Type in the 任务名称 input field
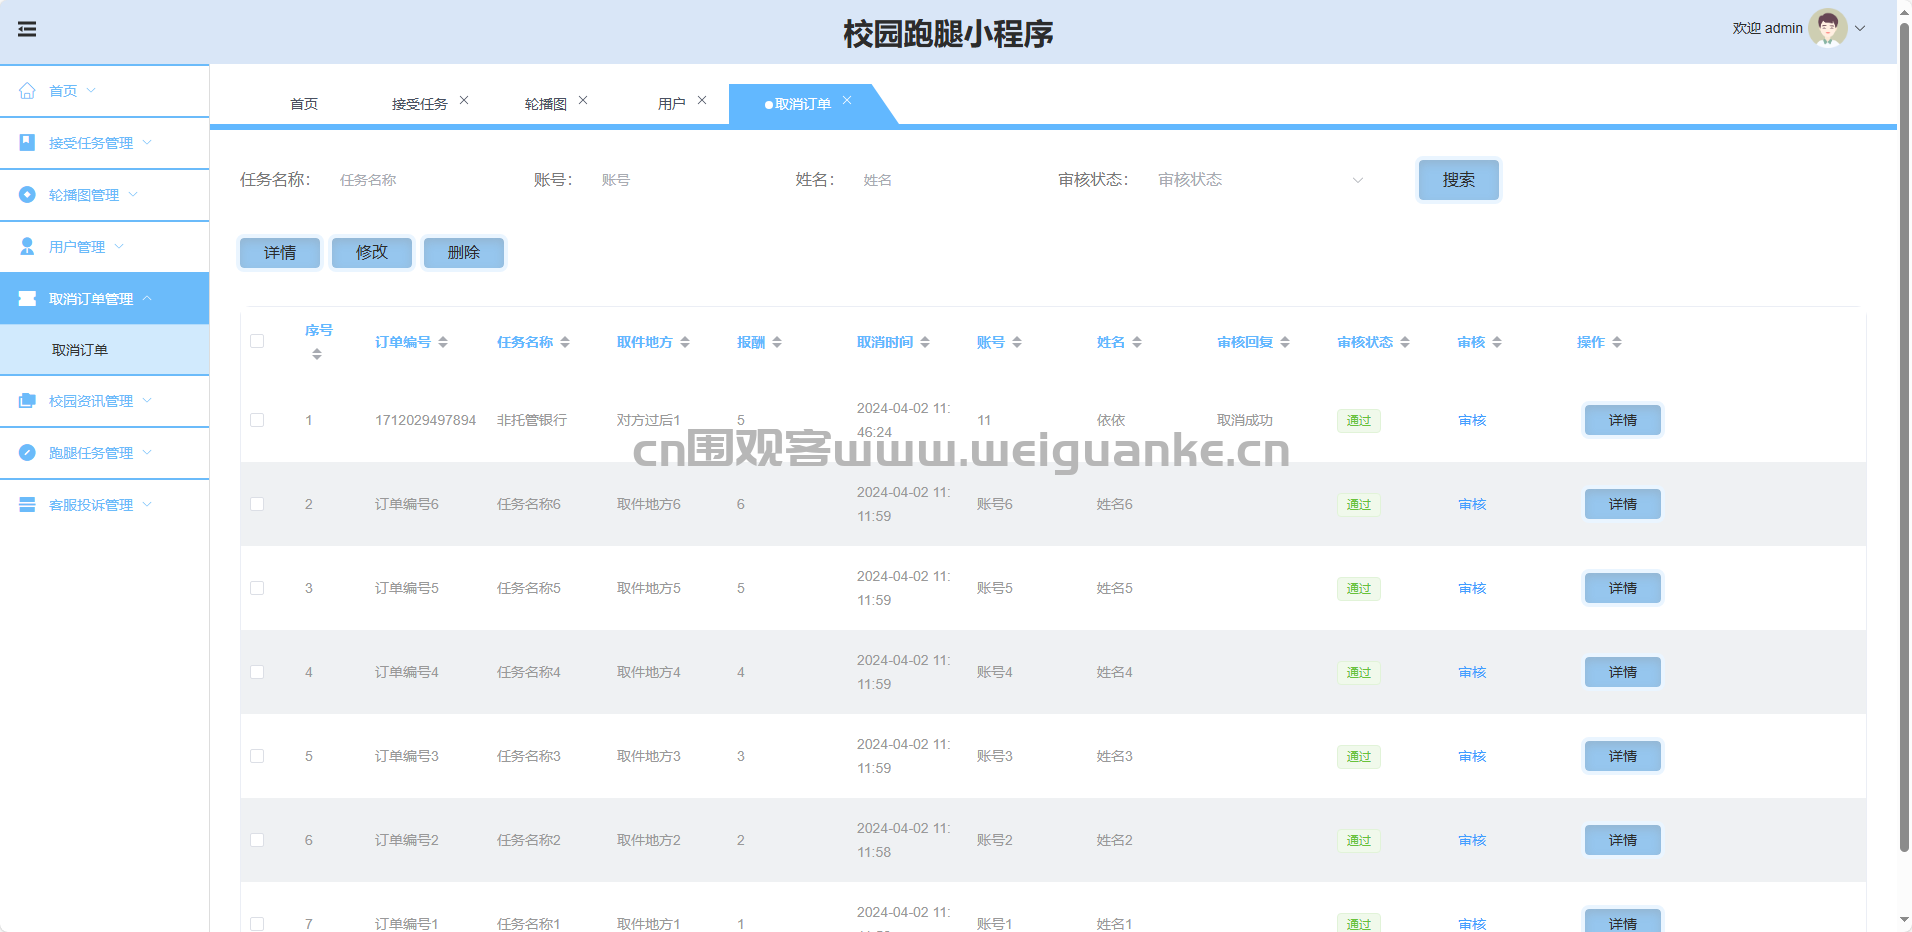 pos(420,180)
